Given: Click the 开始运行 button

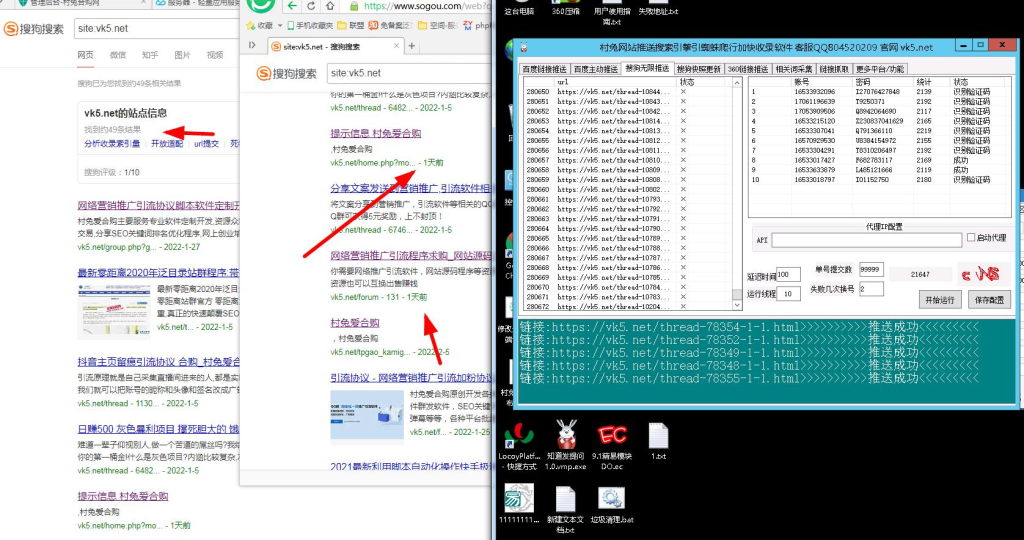Looking at the screenshot, I should 940,300.
